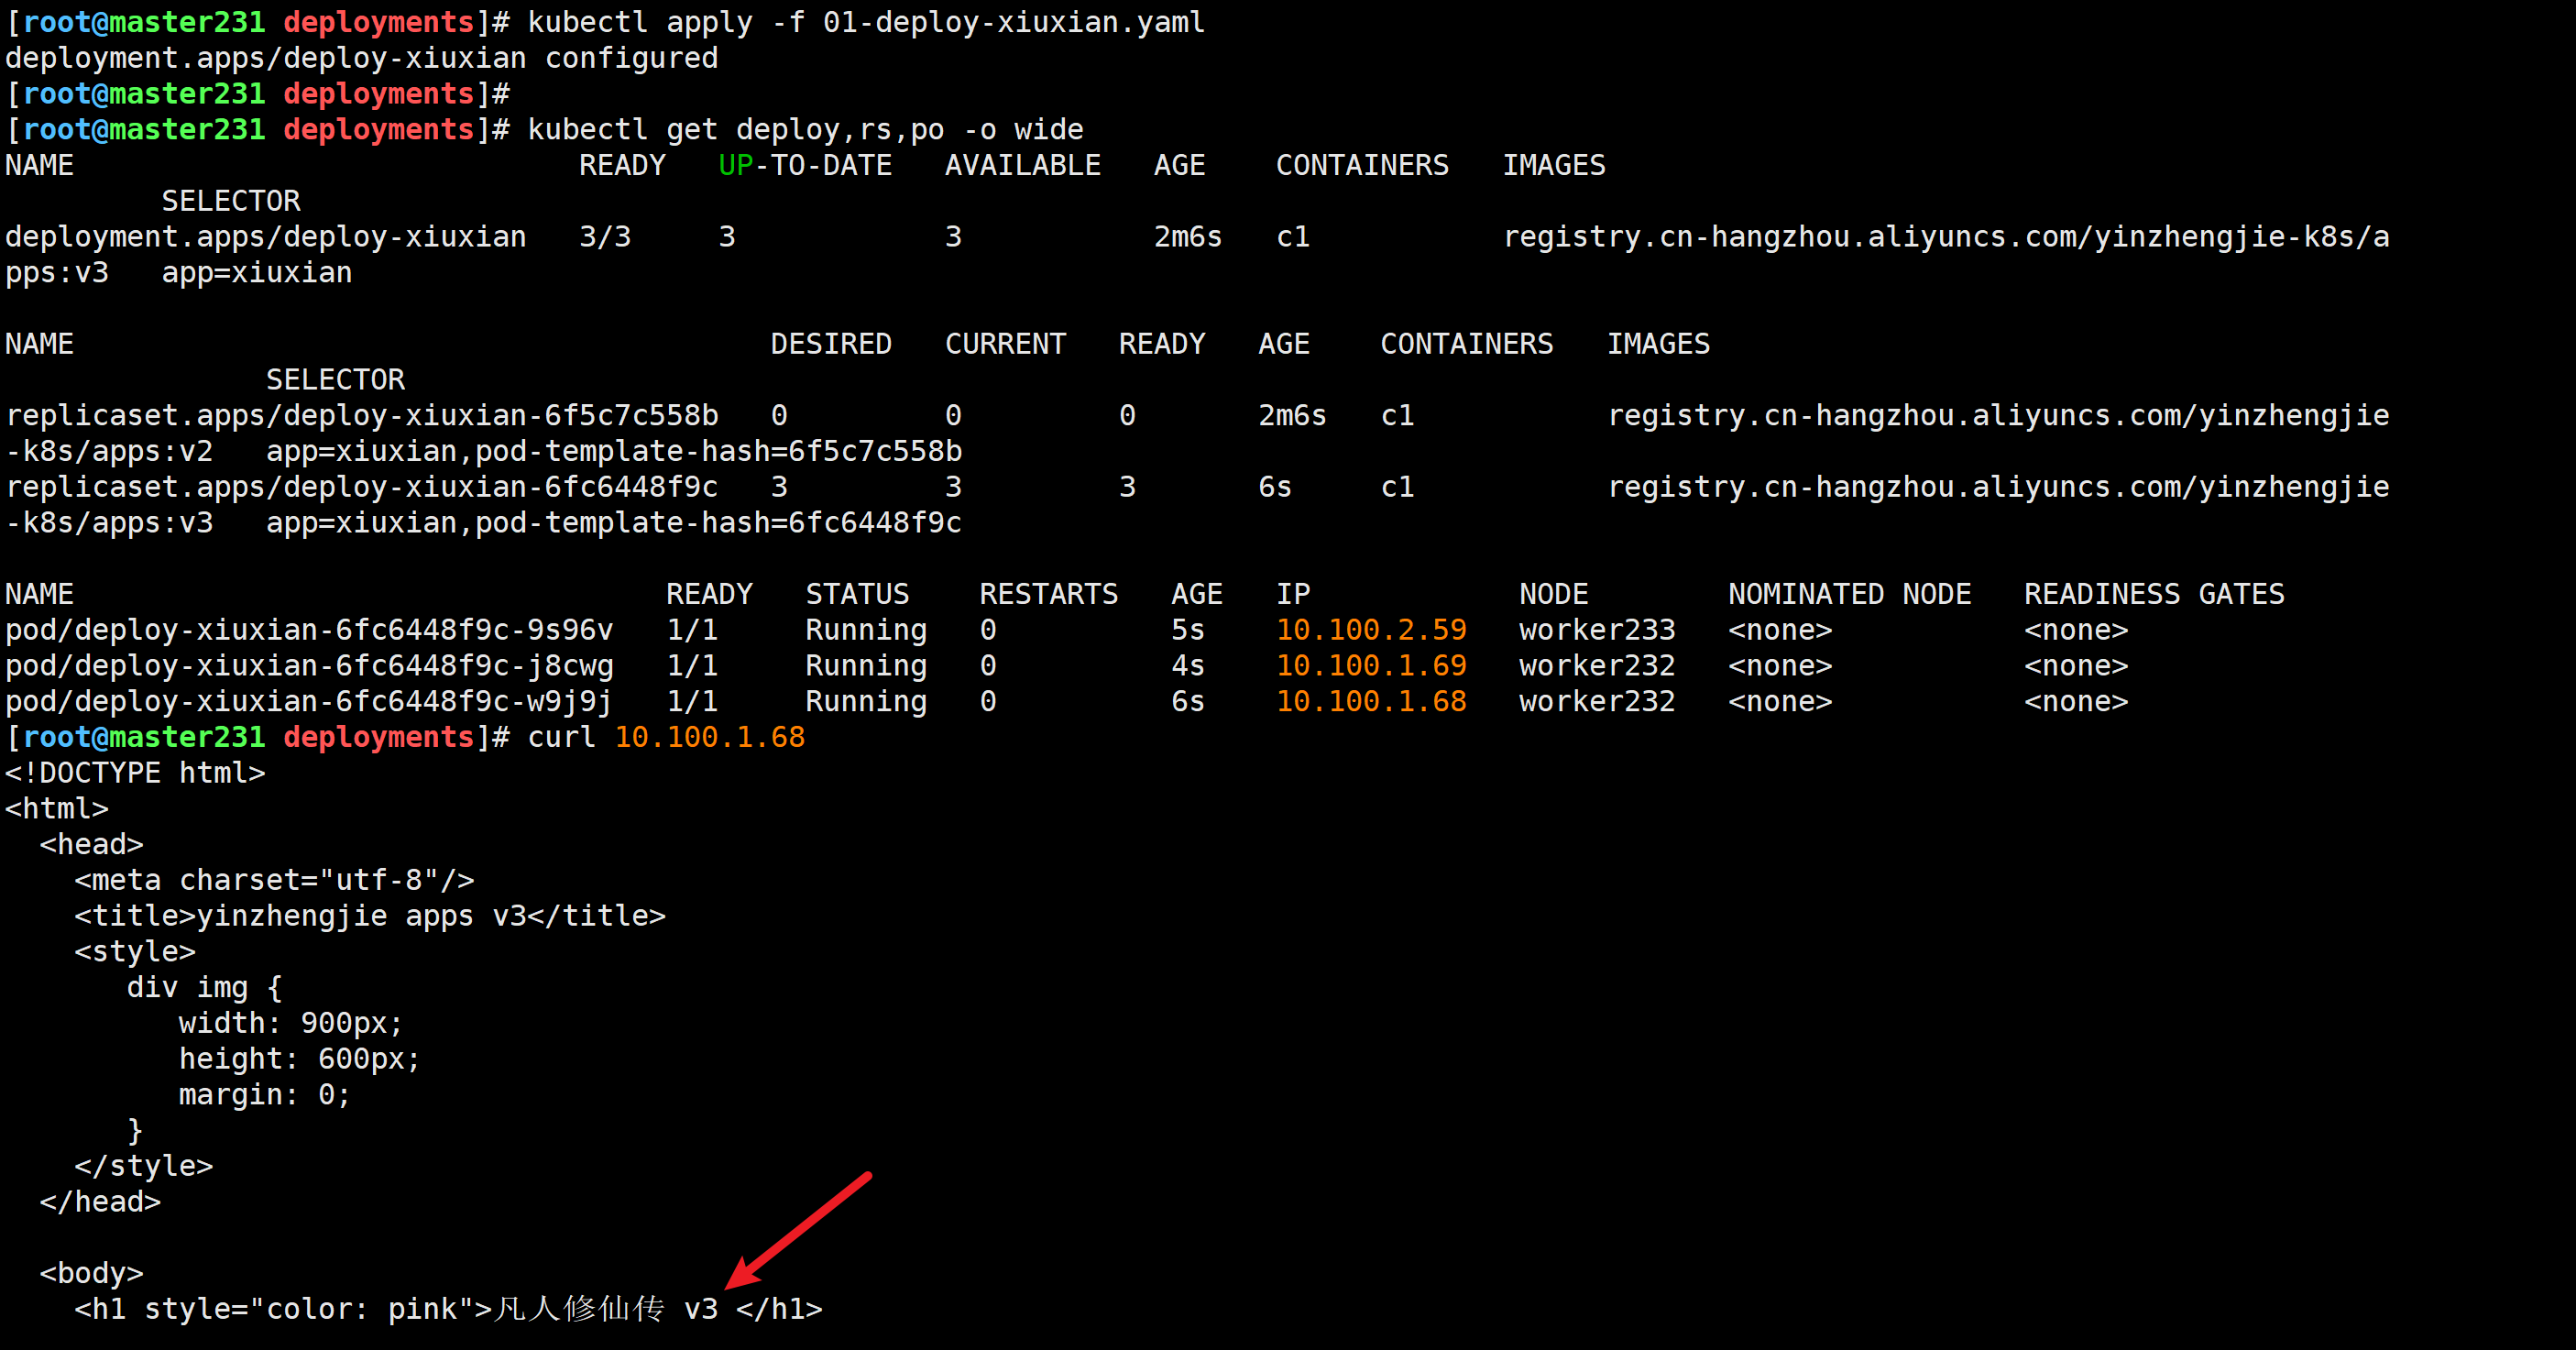2576x1350 pixels.
Task: Click the pod age value '4s'
Action: click(x=1188, y=666)
